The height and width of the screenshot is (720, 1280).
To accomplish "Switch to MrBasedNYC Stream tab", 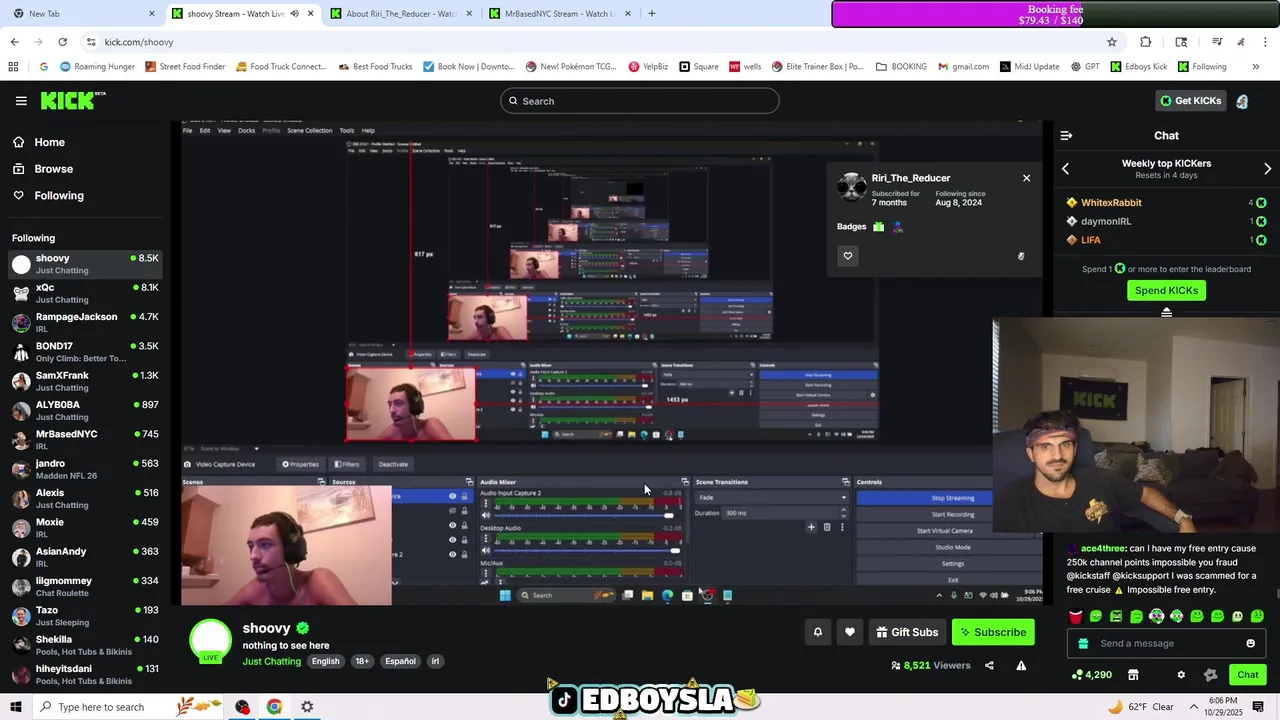I will tap(559, 14).
